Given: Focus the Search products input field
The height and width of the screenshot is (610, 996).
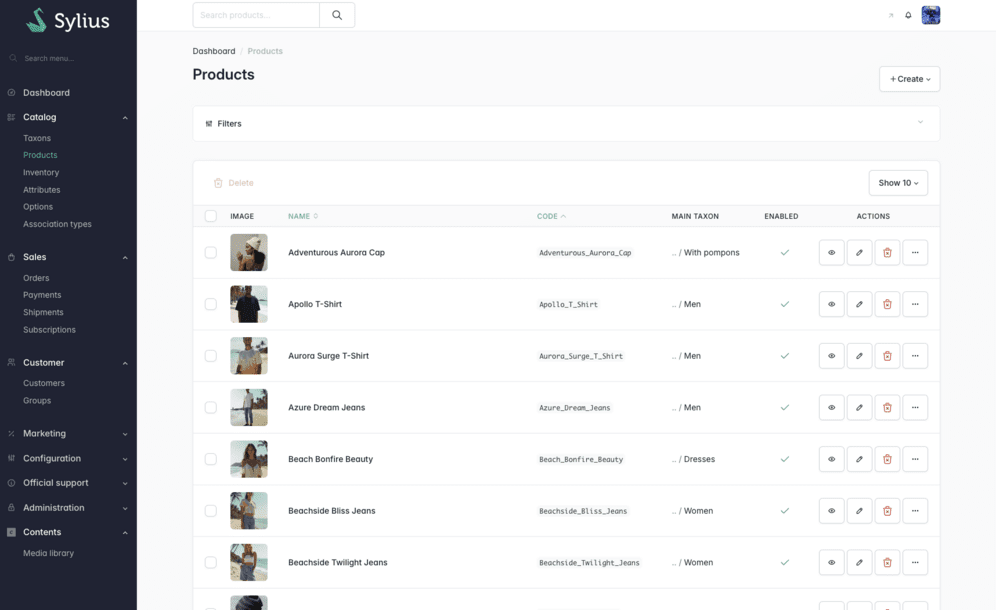Looking at the screenshot, I should pos(256,15).
